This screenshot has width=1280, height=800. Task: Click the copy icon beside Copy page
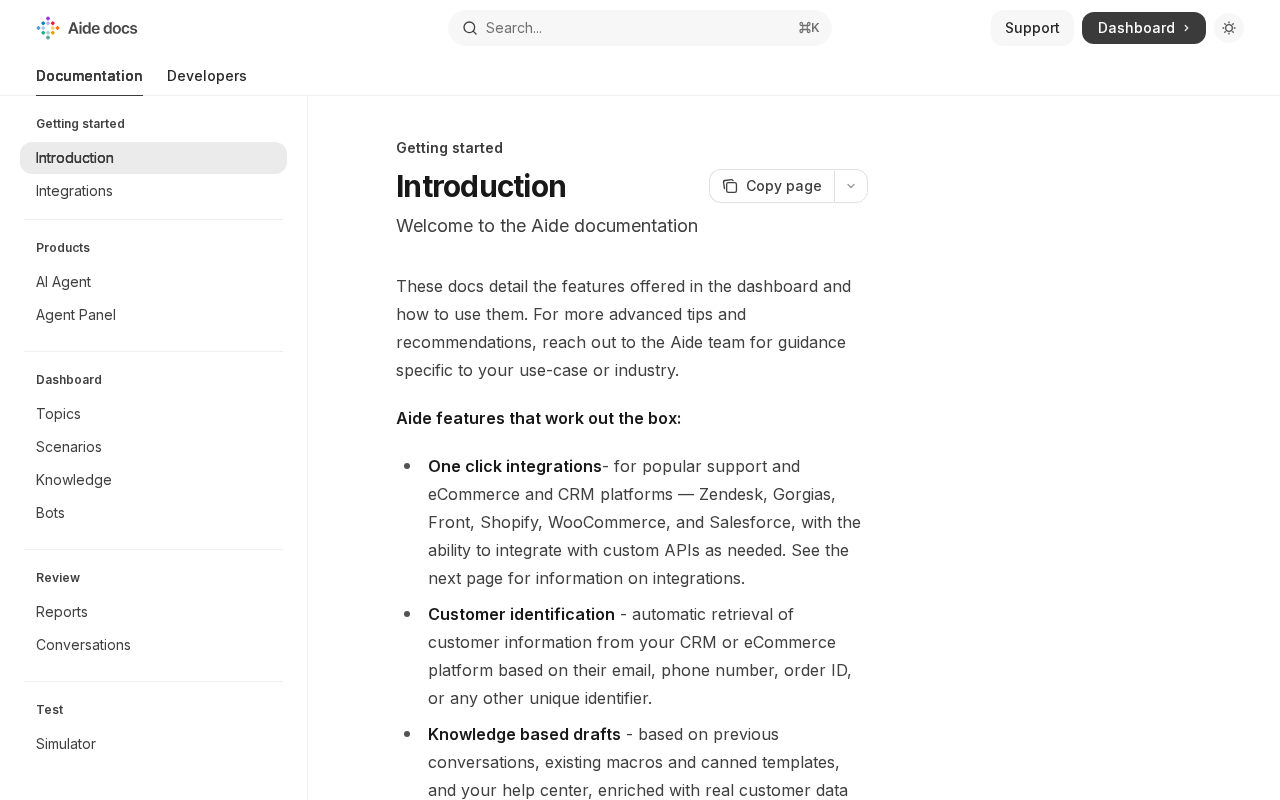point(730,186)
